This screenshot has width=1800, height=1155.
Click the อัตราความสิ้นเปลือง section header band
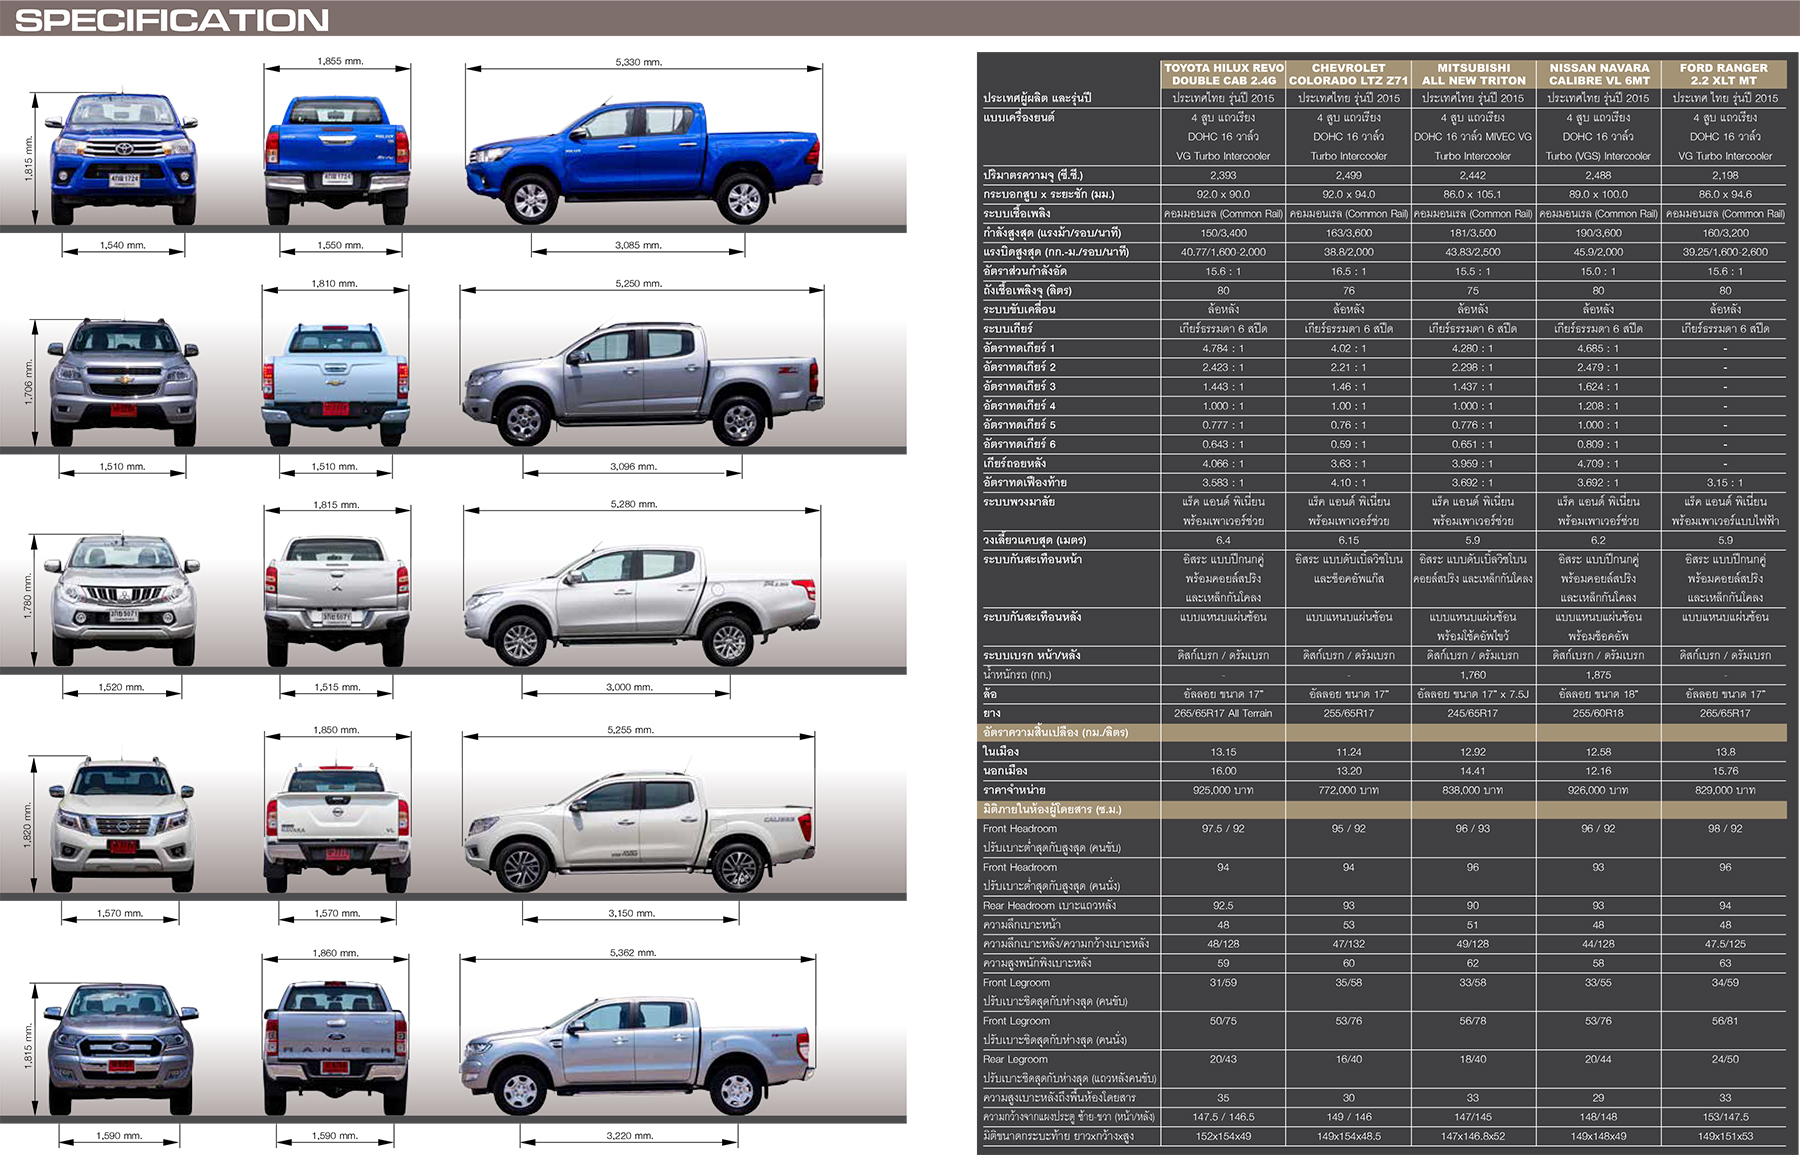(x=1382, y=733)
